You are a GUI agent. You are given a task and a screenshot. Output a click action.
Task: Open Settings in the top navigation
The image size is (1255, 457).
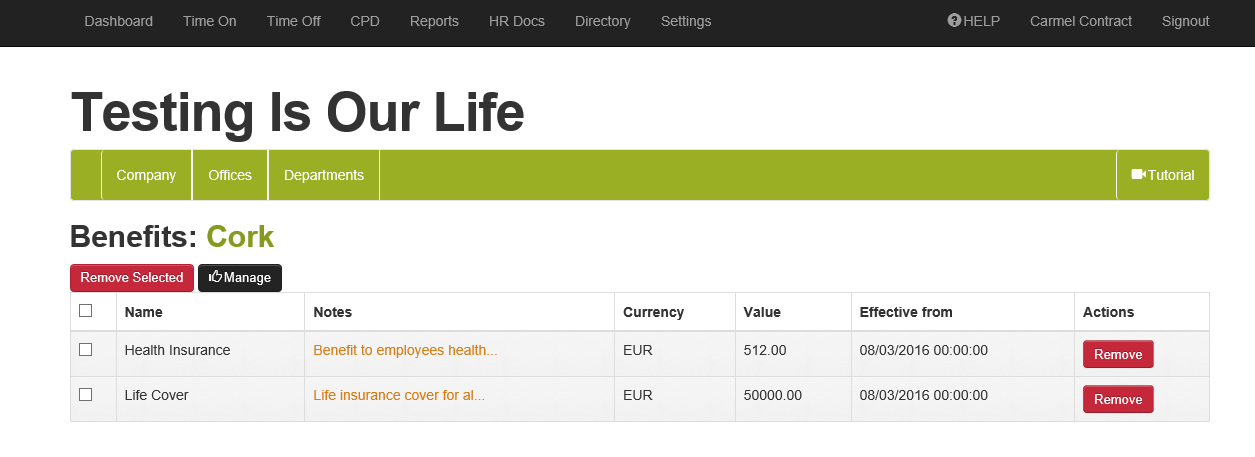tap(686, 21)
